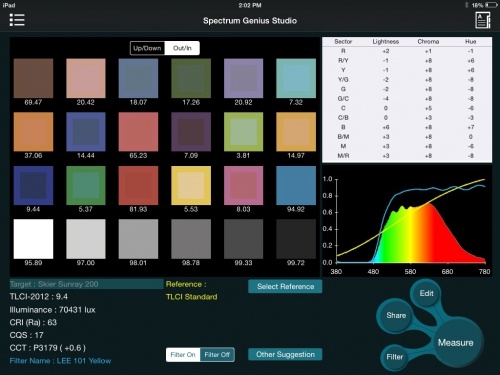Tap the battery indicator icon

(491, 5)
